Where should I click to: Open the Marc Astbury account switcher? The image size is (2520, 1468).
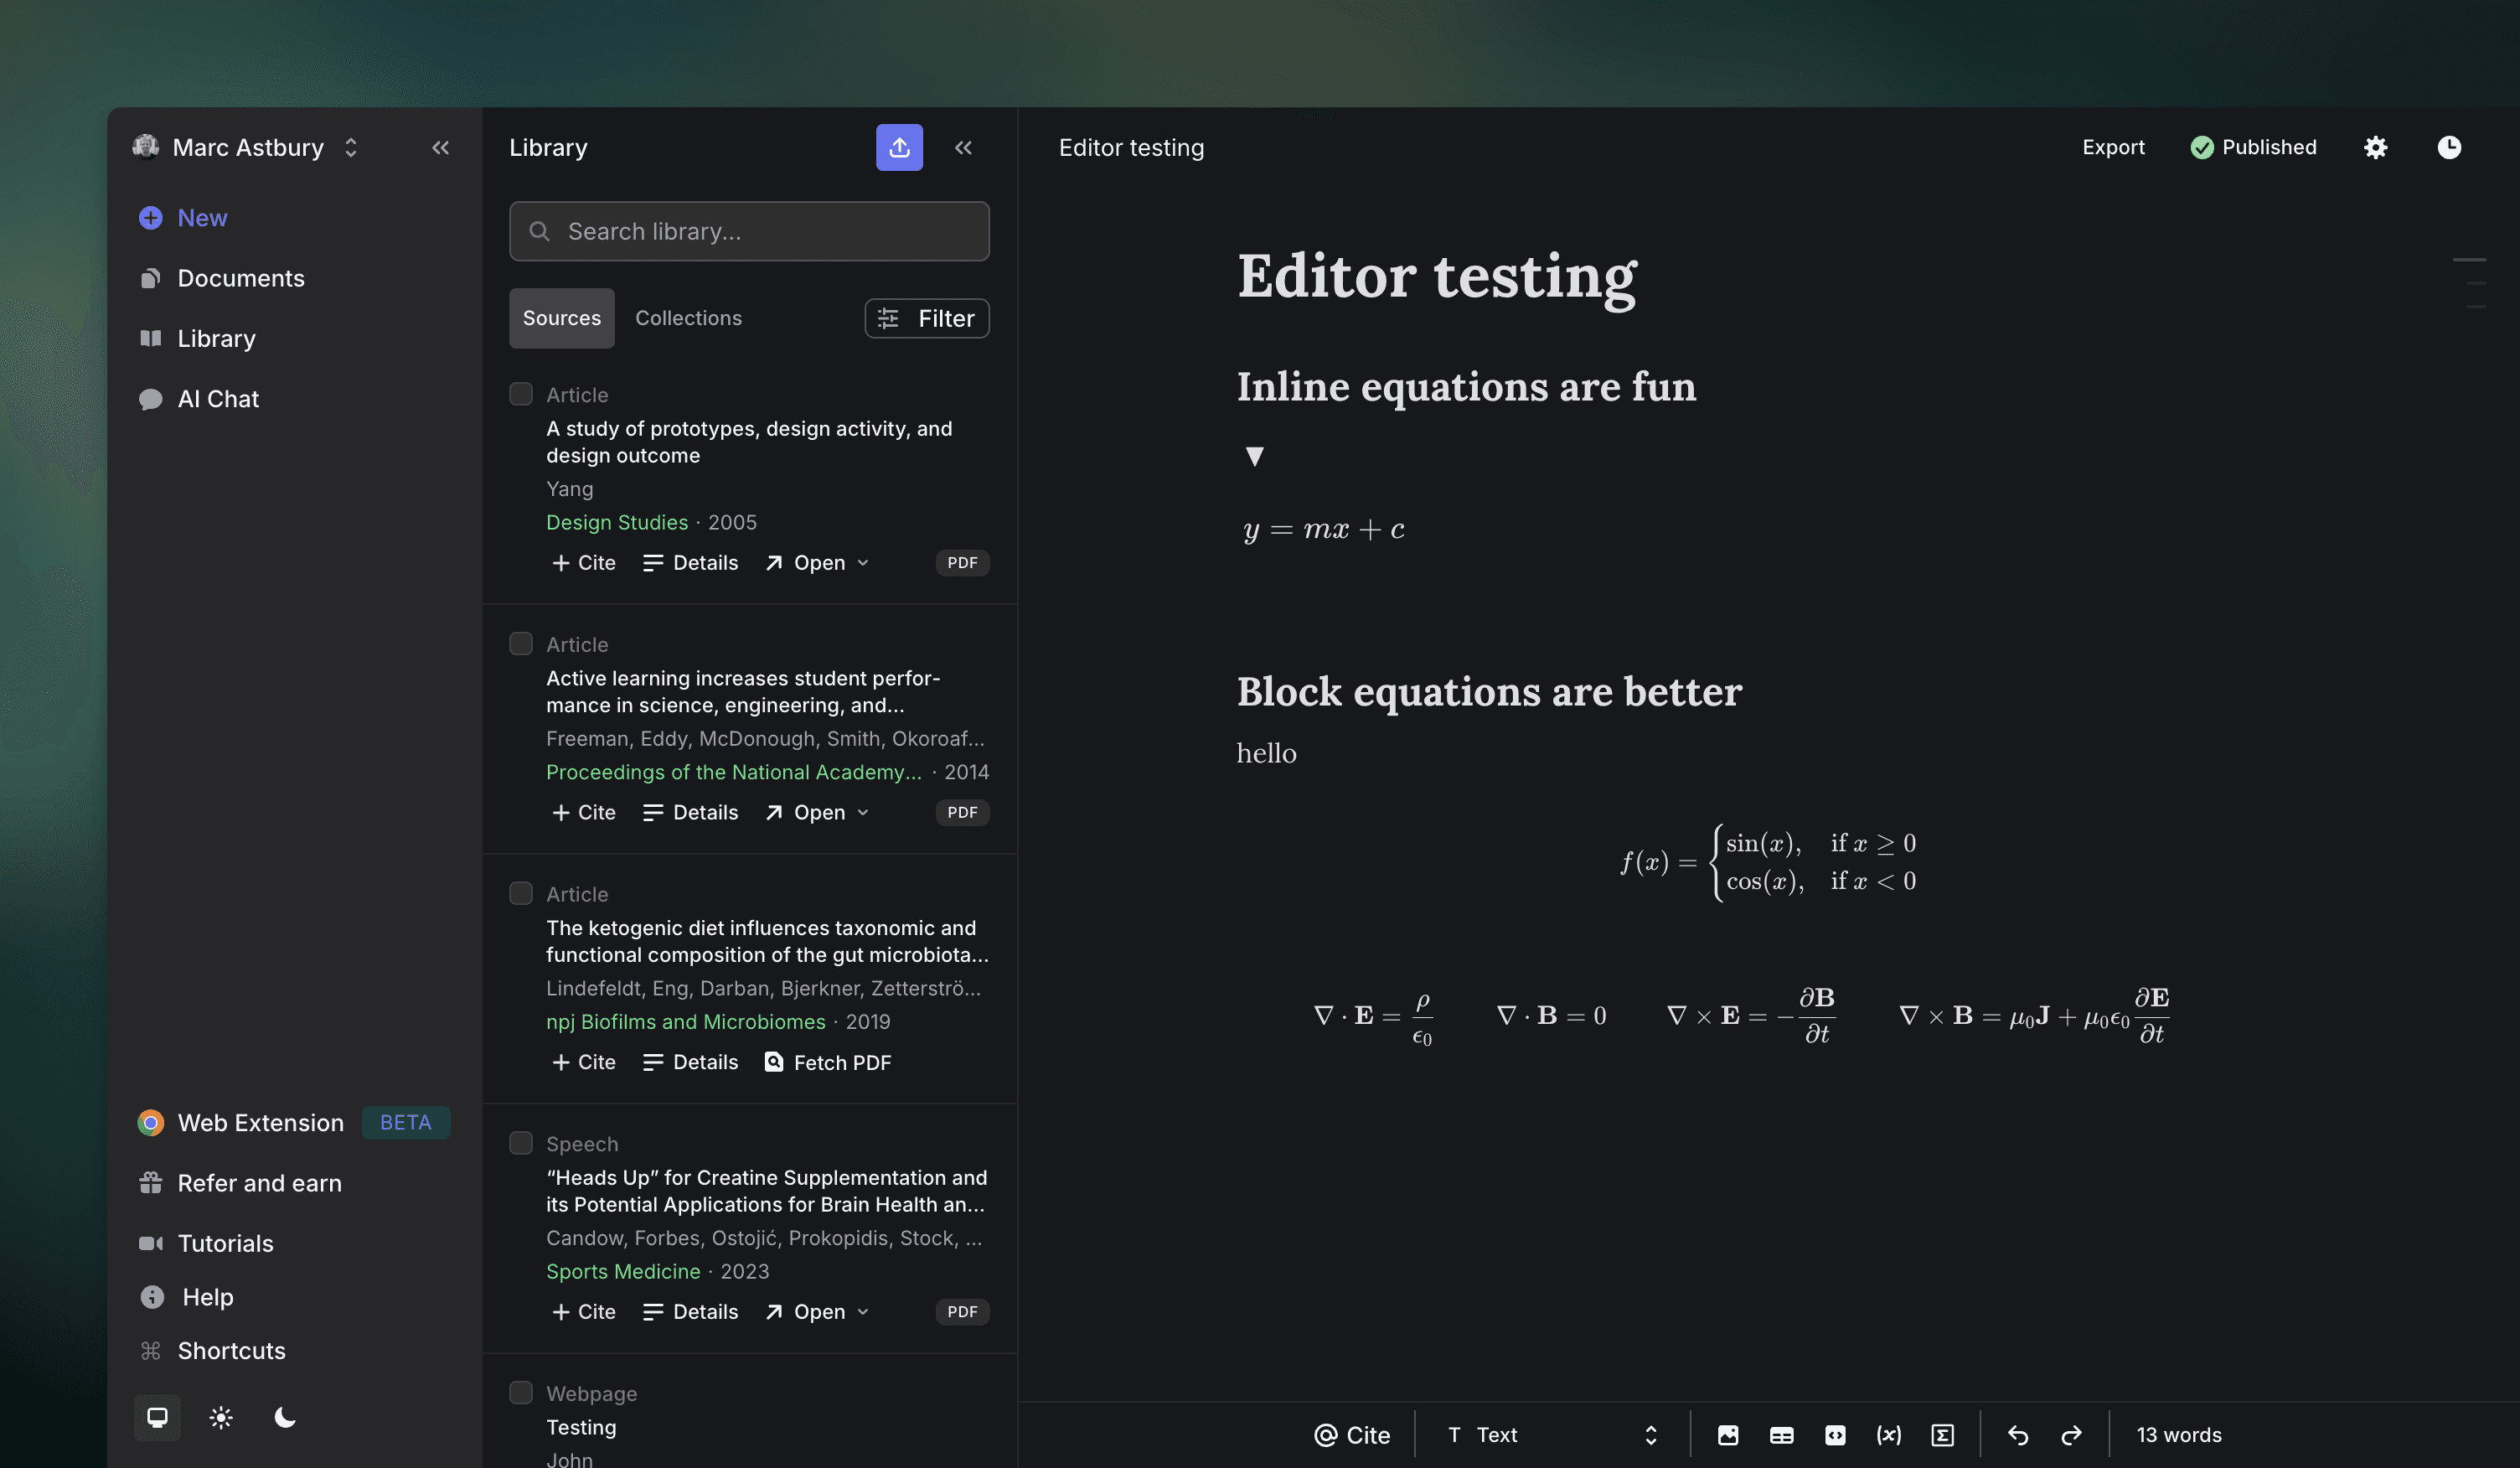[246, 147]
